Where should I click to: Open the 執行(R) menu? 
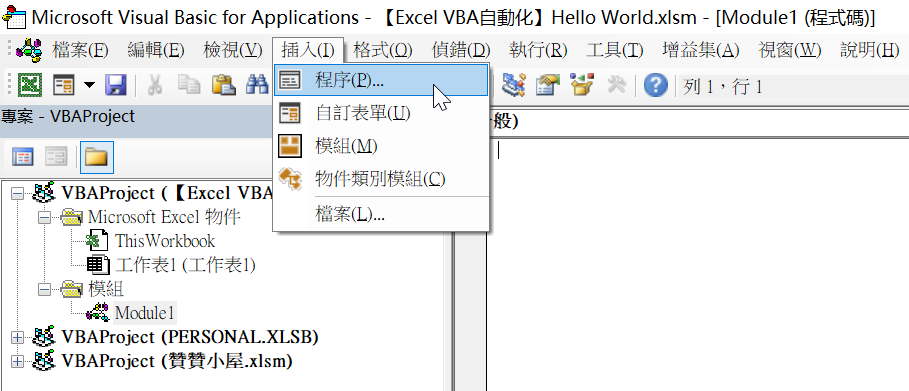(538, 50)
